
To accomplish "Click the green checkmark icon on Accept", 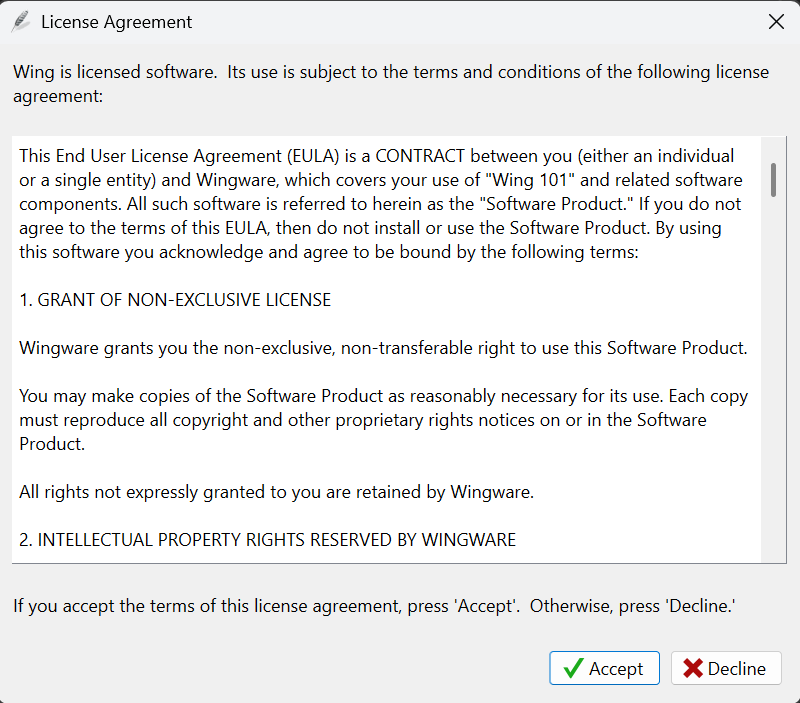I will click(573, 668).
